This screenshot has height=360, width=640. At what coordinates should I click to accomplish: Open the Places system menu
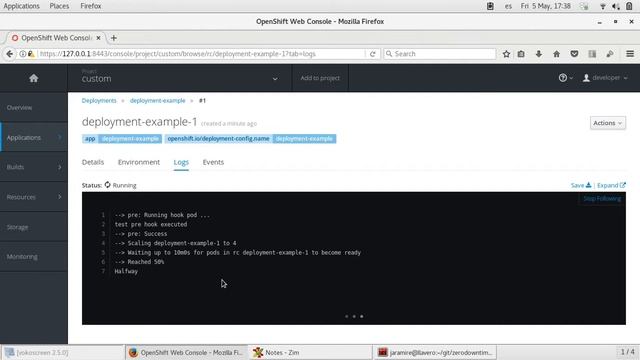point(59,6)
